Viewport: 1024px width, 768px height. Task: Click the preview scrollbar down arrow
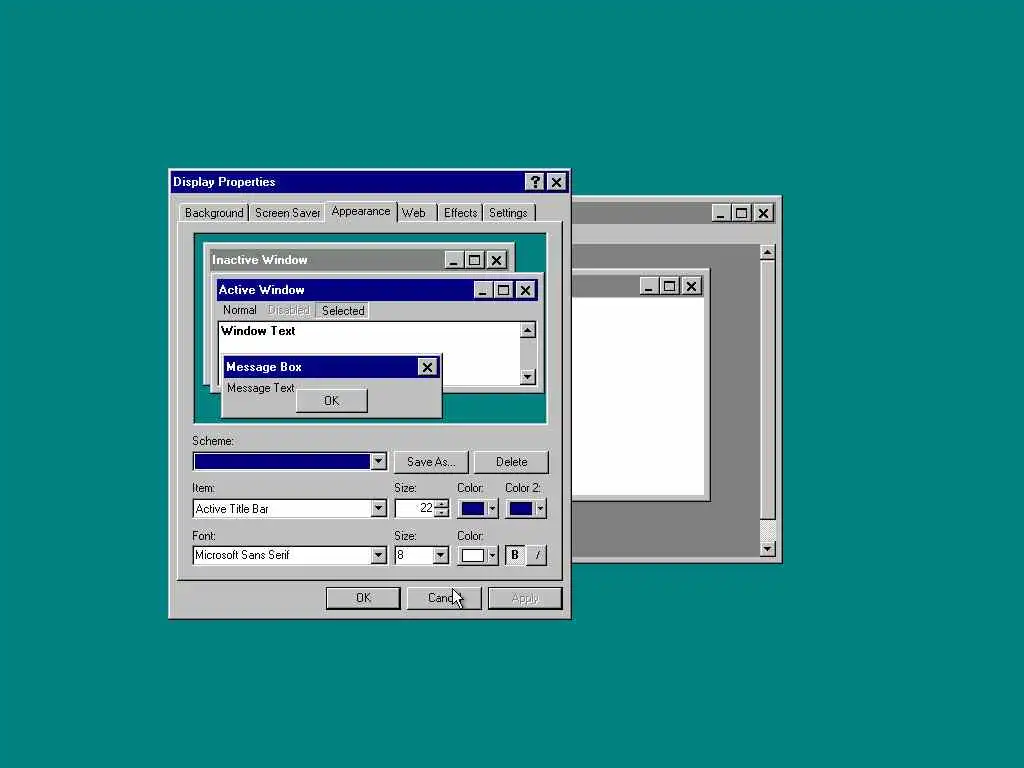coord(528,377)
